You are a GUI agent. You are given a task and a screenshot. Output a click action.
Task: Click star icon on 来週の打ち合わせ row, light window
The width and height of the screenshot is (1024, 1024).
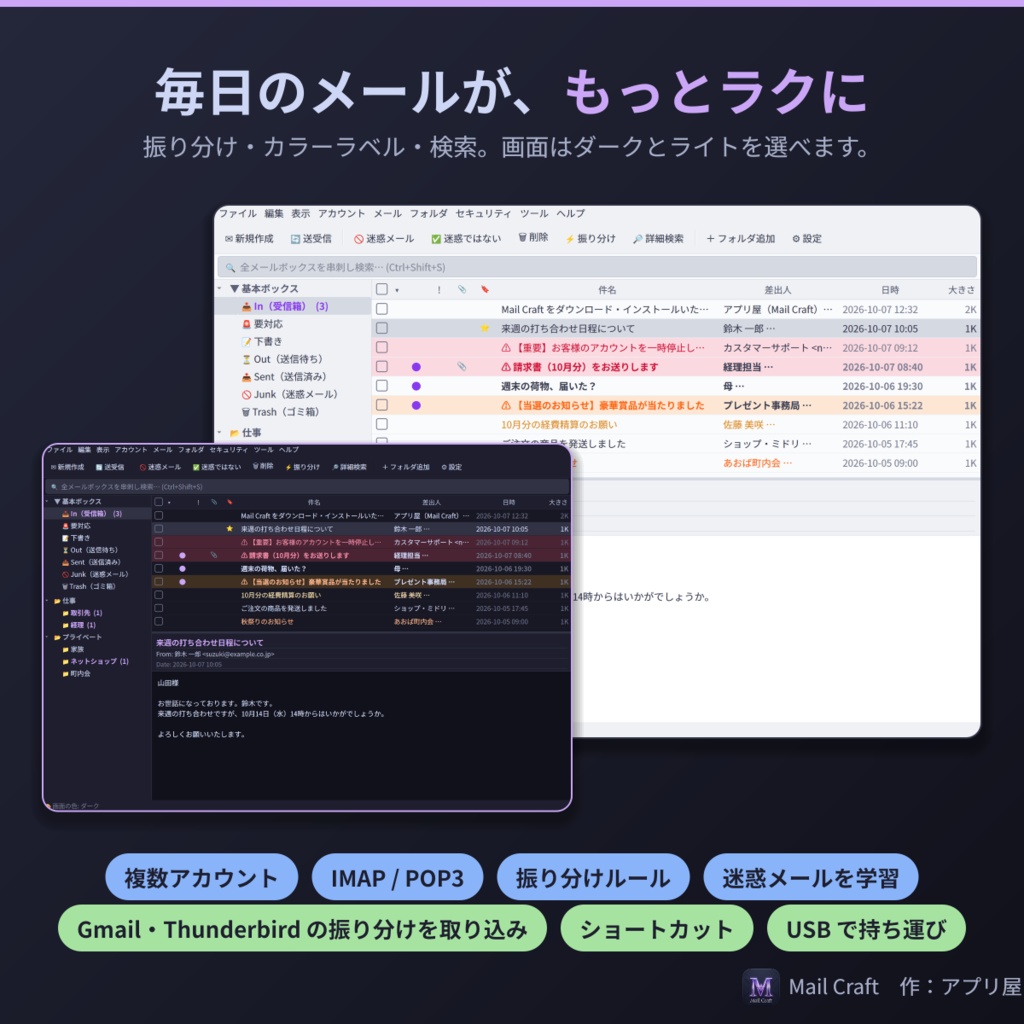pyautogui.click(x=485, y=328)
